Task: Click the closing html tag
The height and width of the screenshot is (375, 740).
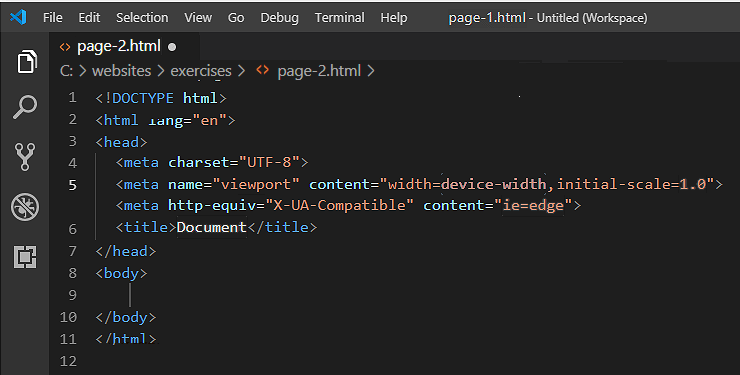Action: (x=126, y=339)
